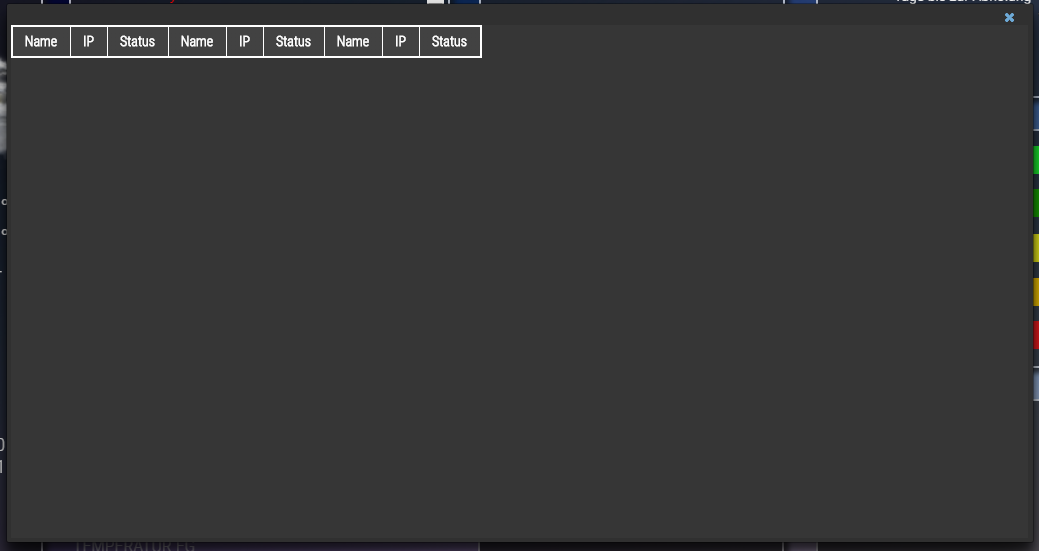The width and height of the screenshot is (1039, 551).
Task: Click the bright green bar at right edge
Action: 1035,160
